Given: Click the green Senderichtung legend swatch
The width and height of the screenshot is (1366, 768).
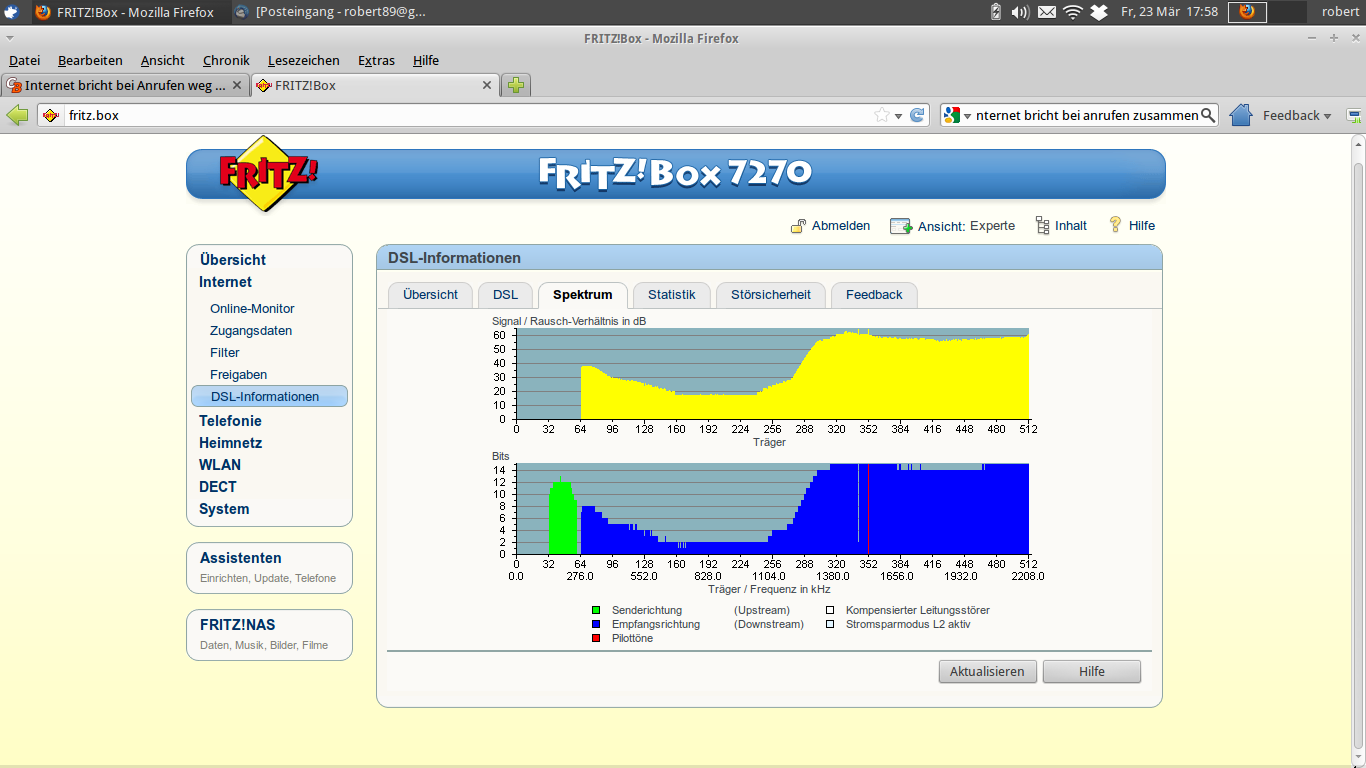Looking at the screenshot, I should 597,610.
